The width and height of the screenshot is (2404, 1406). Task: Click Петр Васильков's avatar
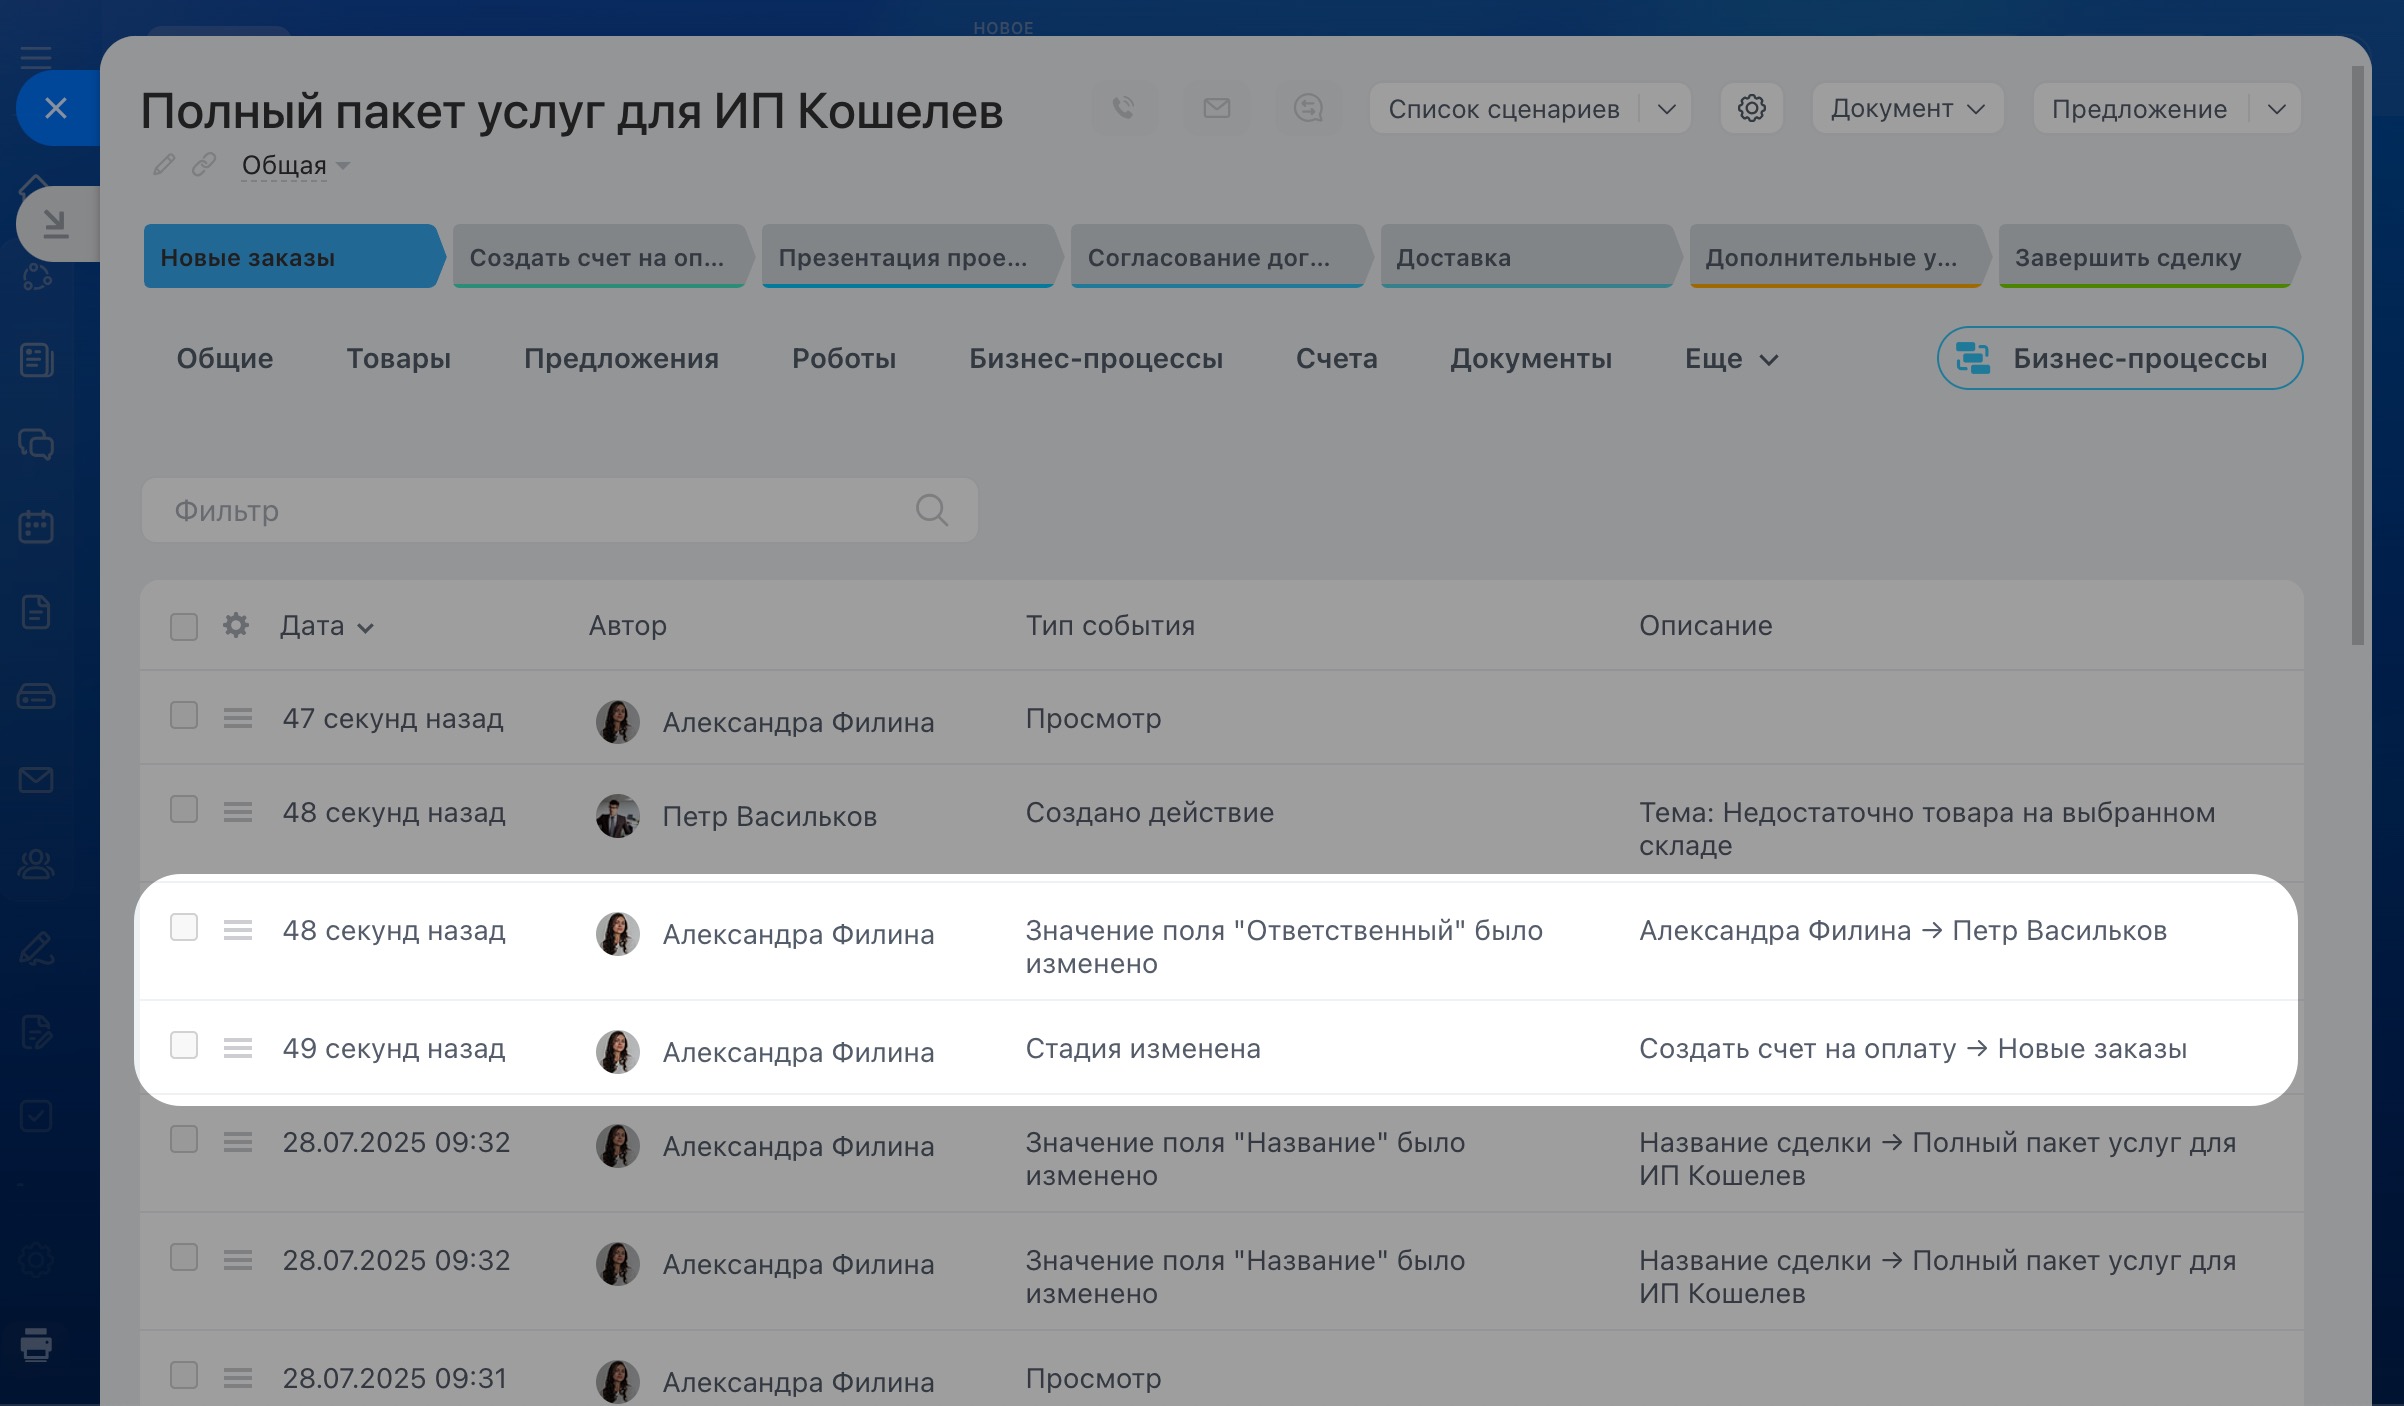pos(618,816)
